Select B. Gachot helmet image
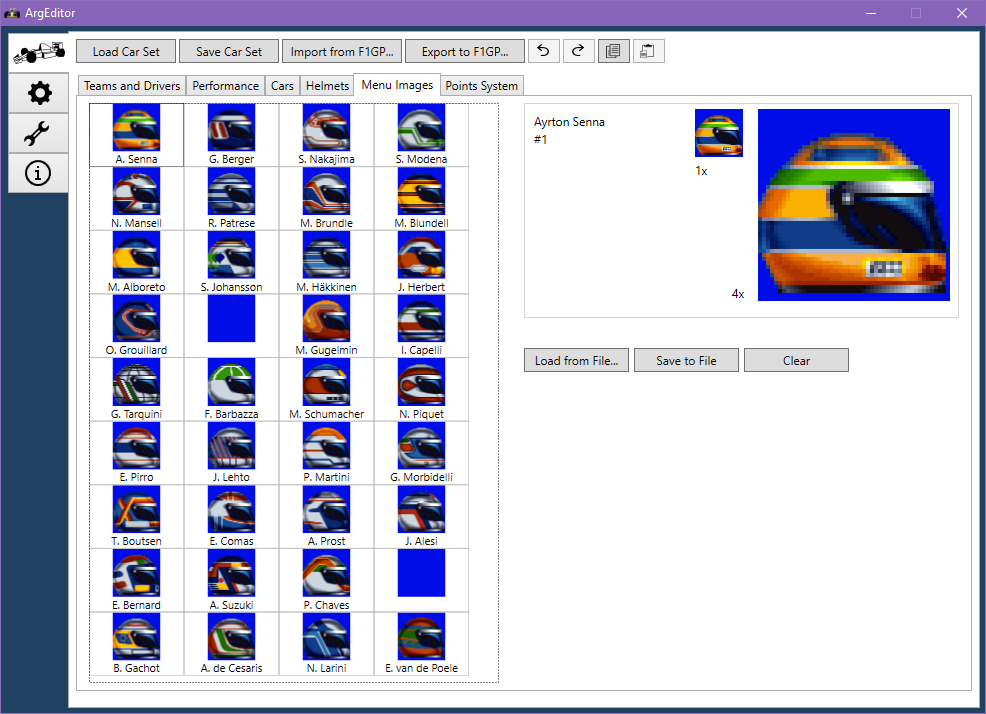This screenshot has height=714, width=986. click(136, 636)
